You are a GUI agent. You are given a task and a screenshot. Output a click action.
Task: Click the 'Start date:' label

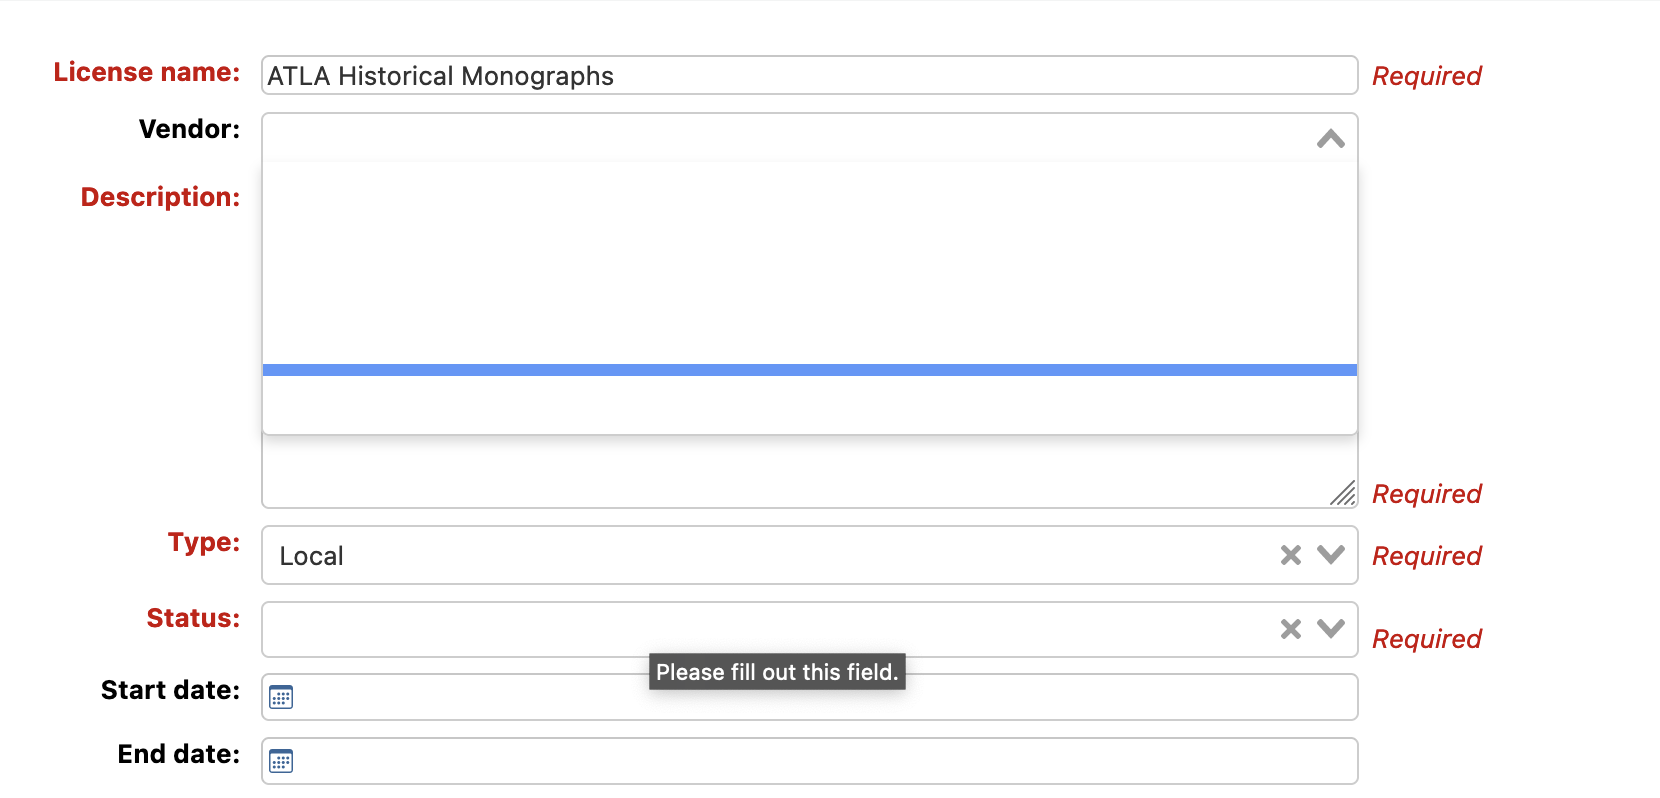pyautogui.click(x=170, y=690)
